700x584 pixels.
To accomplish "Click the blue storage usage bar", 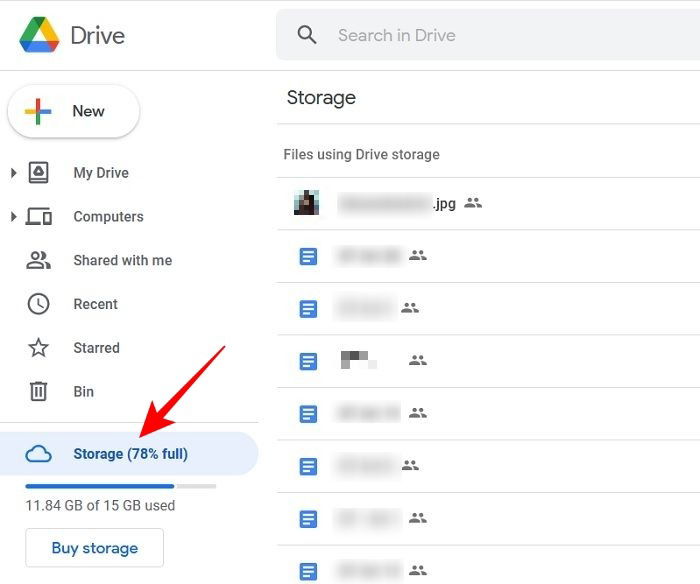I will tap(99, 486).
